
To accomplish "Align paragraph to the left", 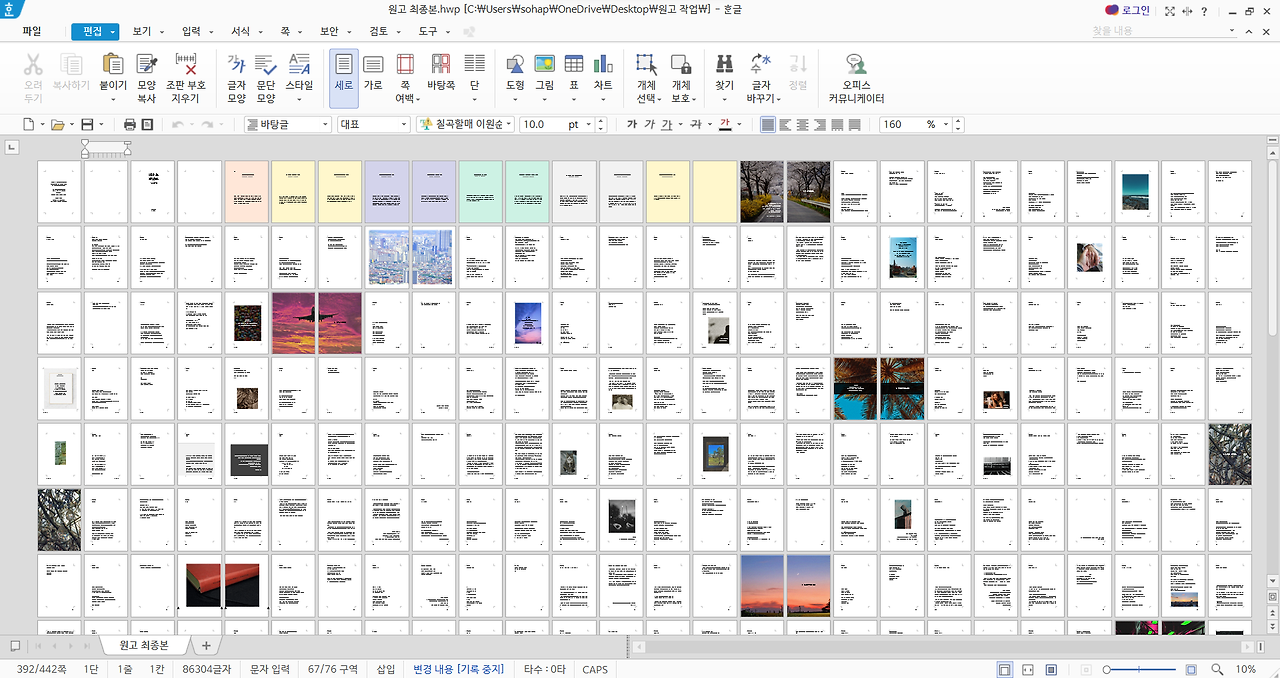I will (x=785, y=125).
